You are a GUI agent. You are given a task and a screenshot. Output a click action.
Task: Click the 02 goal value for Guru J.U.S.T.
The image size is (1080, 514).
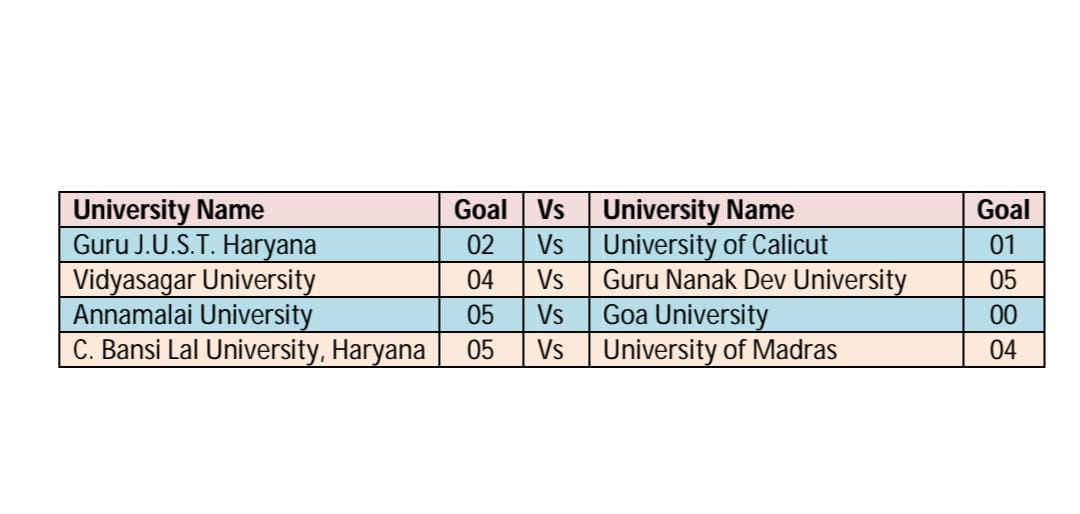point(481,245)
